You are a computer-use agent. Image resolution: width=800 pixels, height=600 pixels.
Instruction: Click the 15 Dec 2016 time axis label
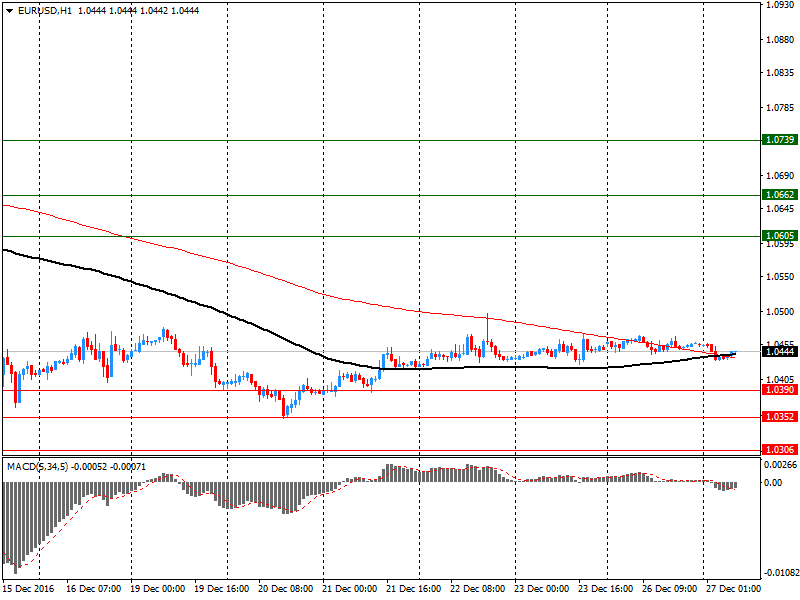pyautogui.click(x=28, y=589)
